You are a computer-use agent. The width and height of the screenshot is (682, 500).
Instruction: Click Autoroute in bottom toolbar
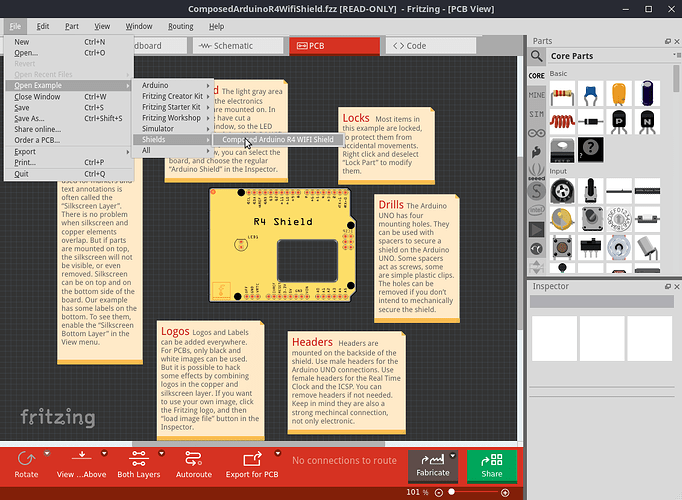click(x=194, y=465)
